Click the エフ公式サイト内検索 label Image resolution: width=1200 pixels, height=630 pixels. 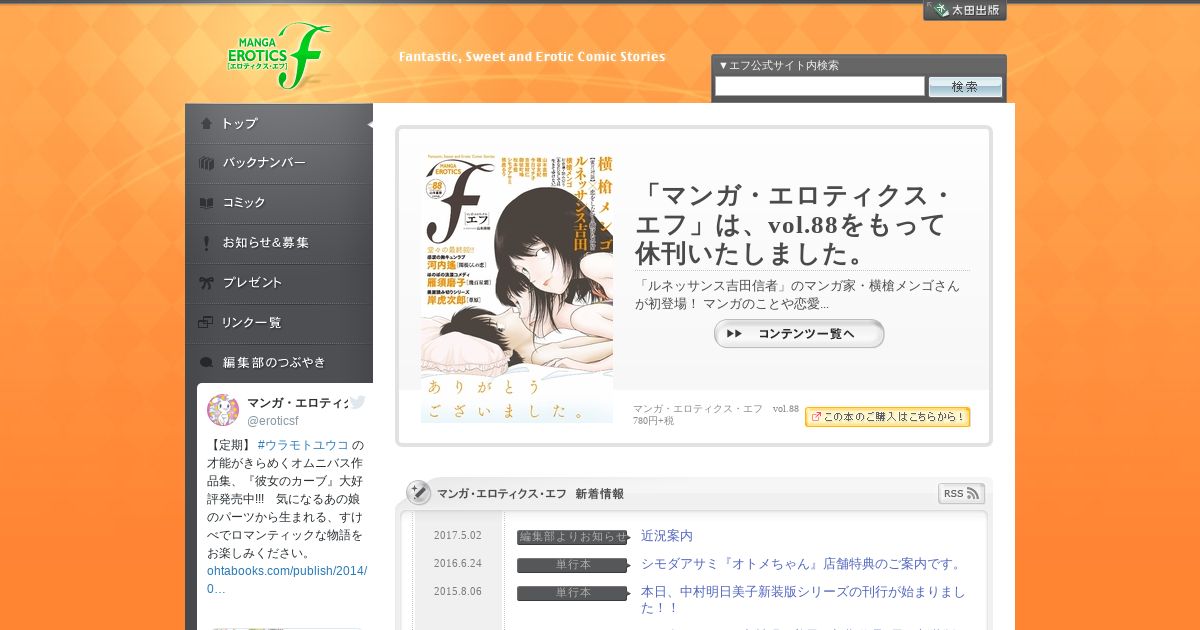[779, 65]
